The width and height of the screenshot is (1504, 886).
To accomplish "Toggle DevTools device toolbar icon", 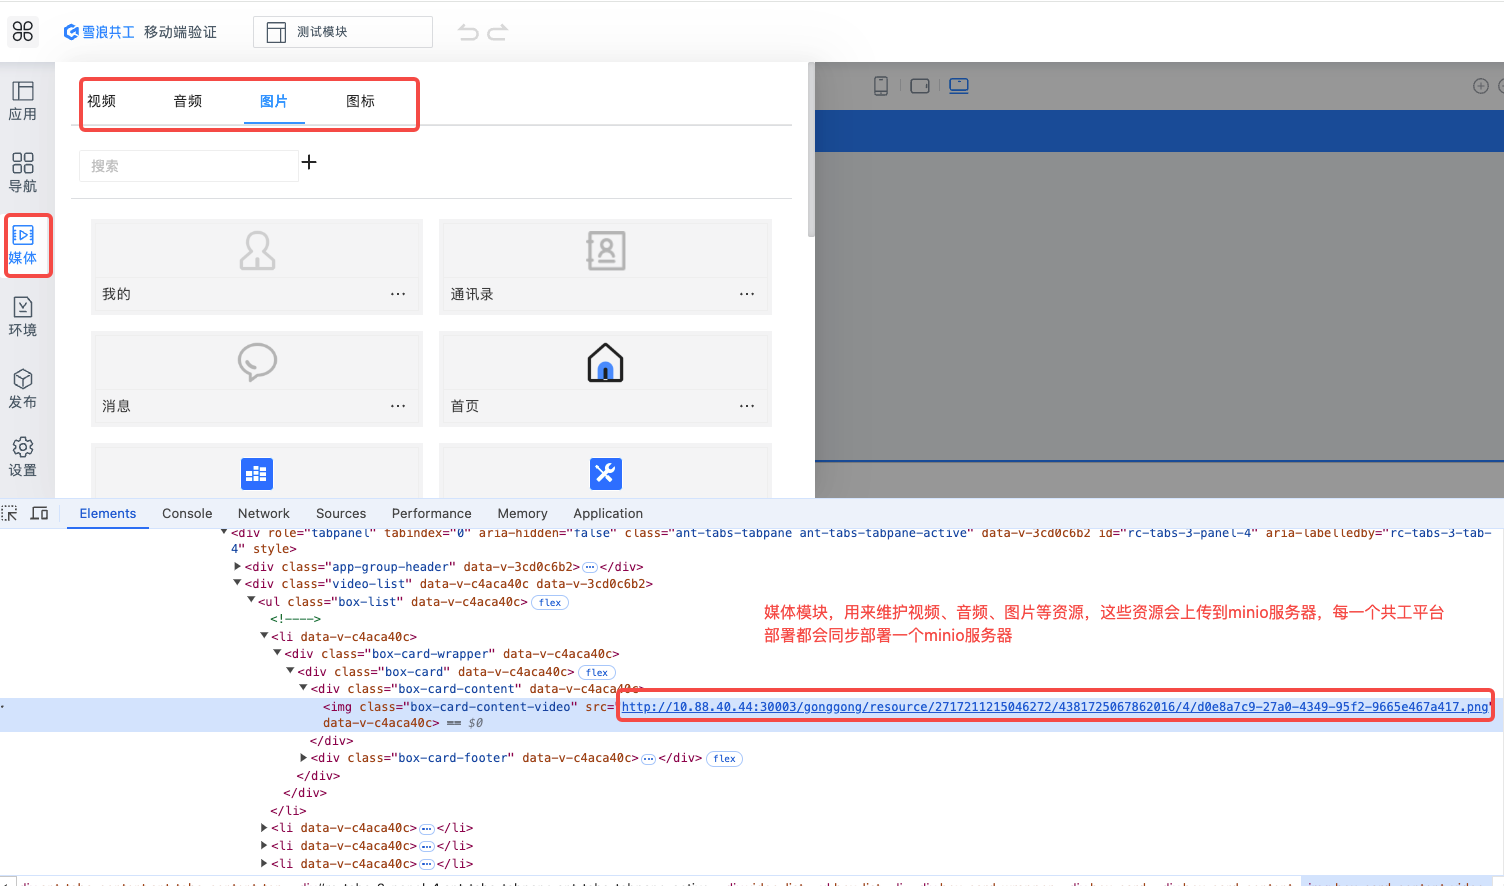I will [40, 513].
